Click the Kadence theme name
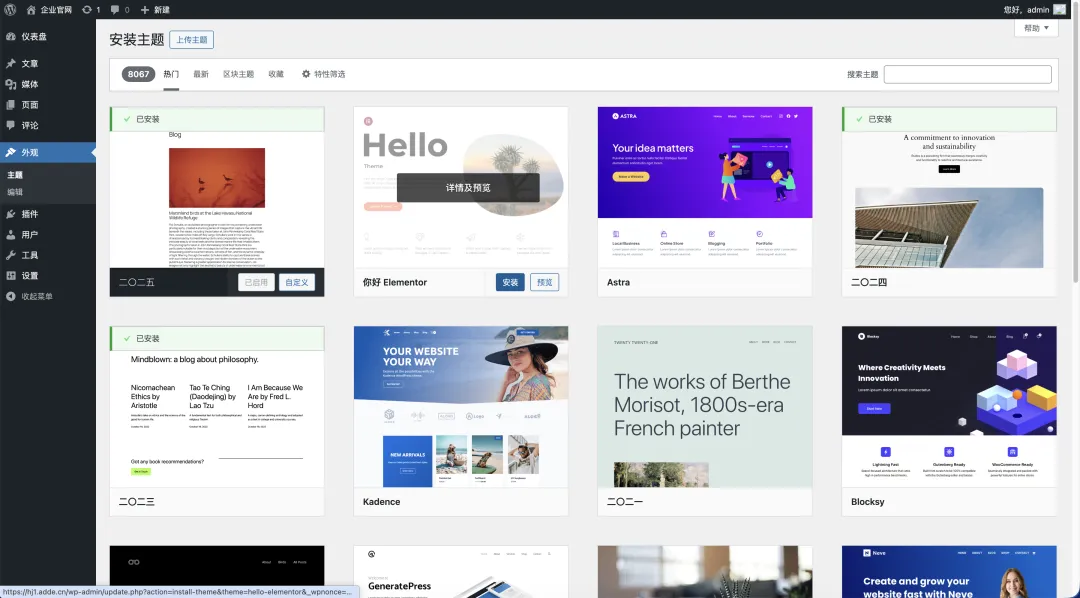Screen dimensions: 1080x598 [x=382, y=502]
